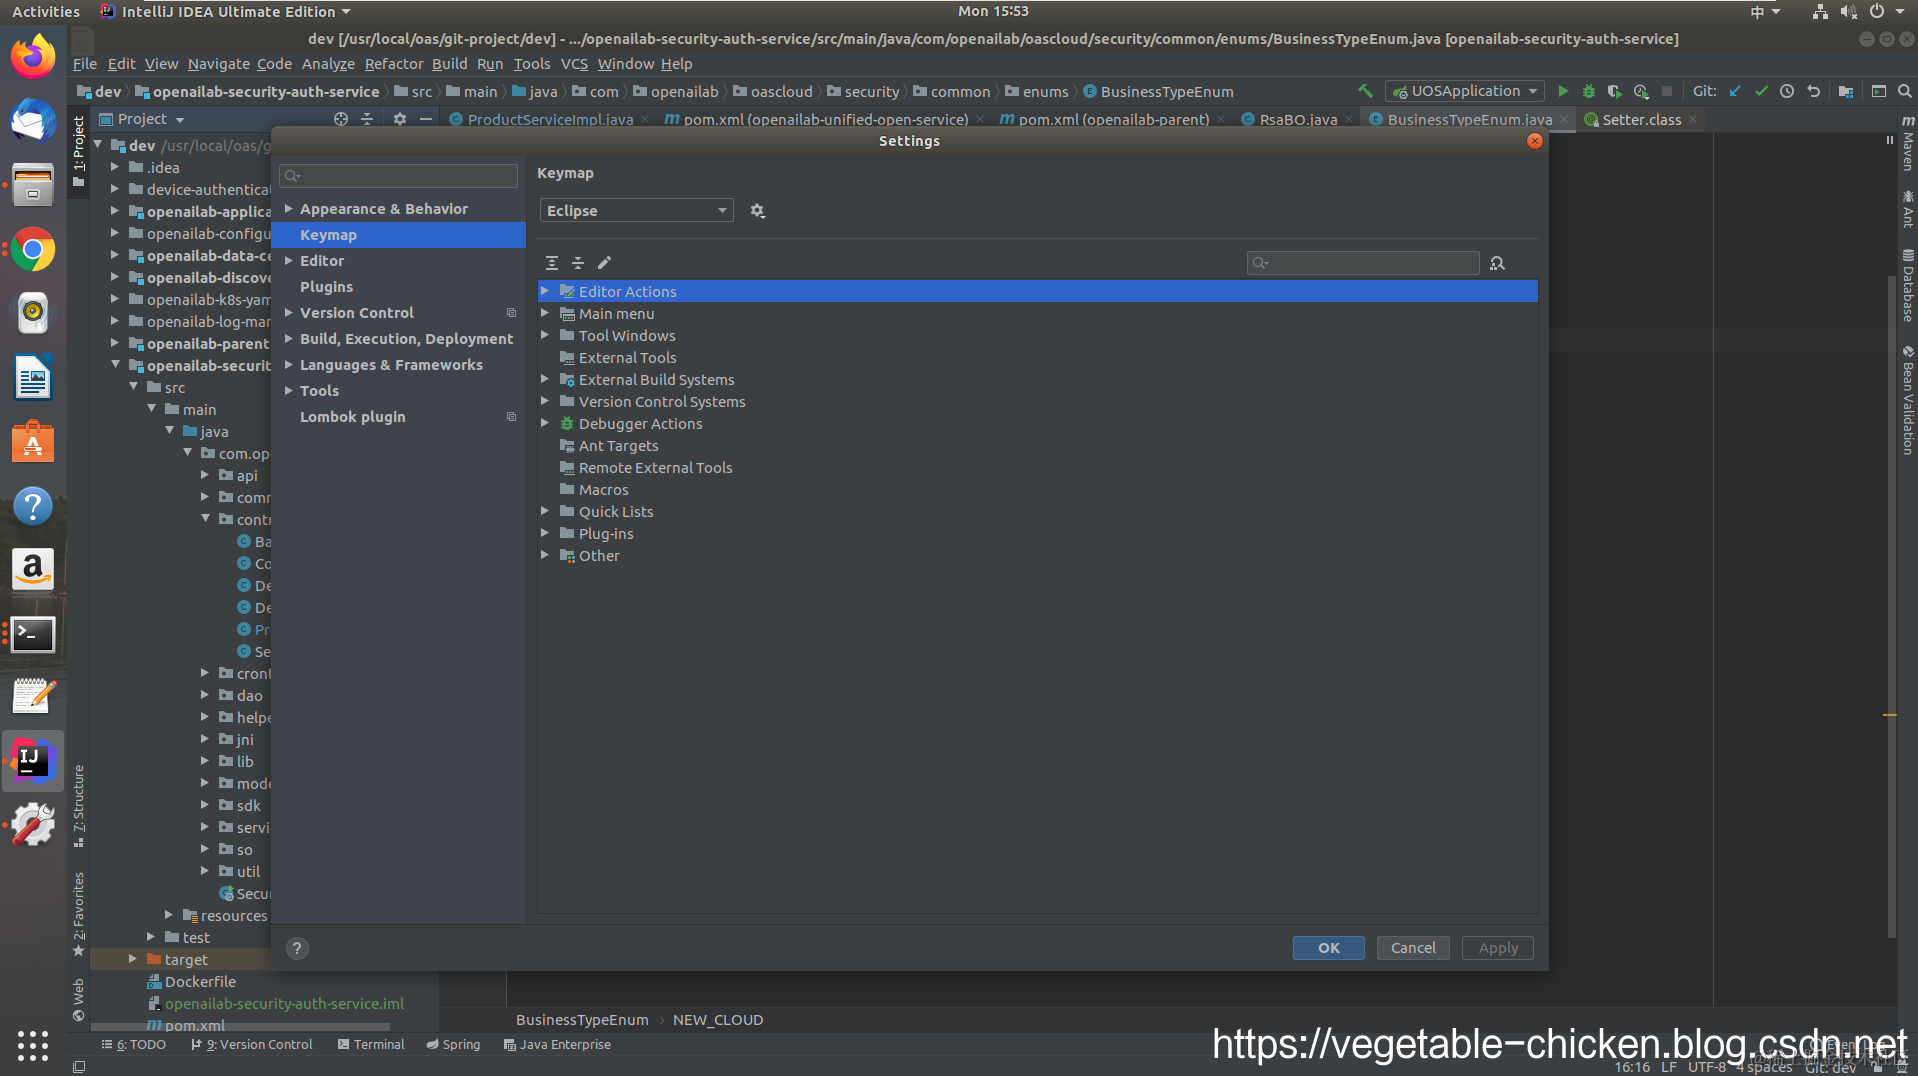Locate current file in Project panel

tap(341, 119)
